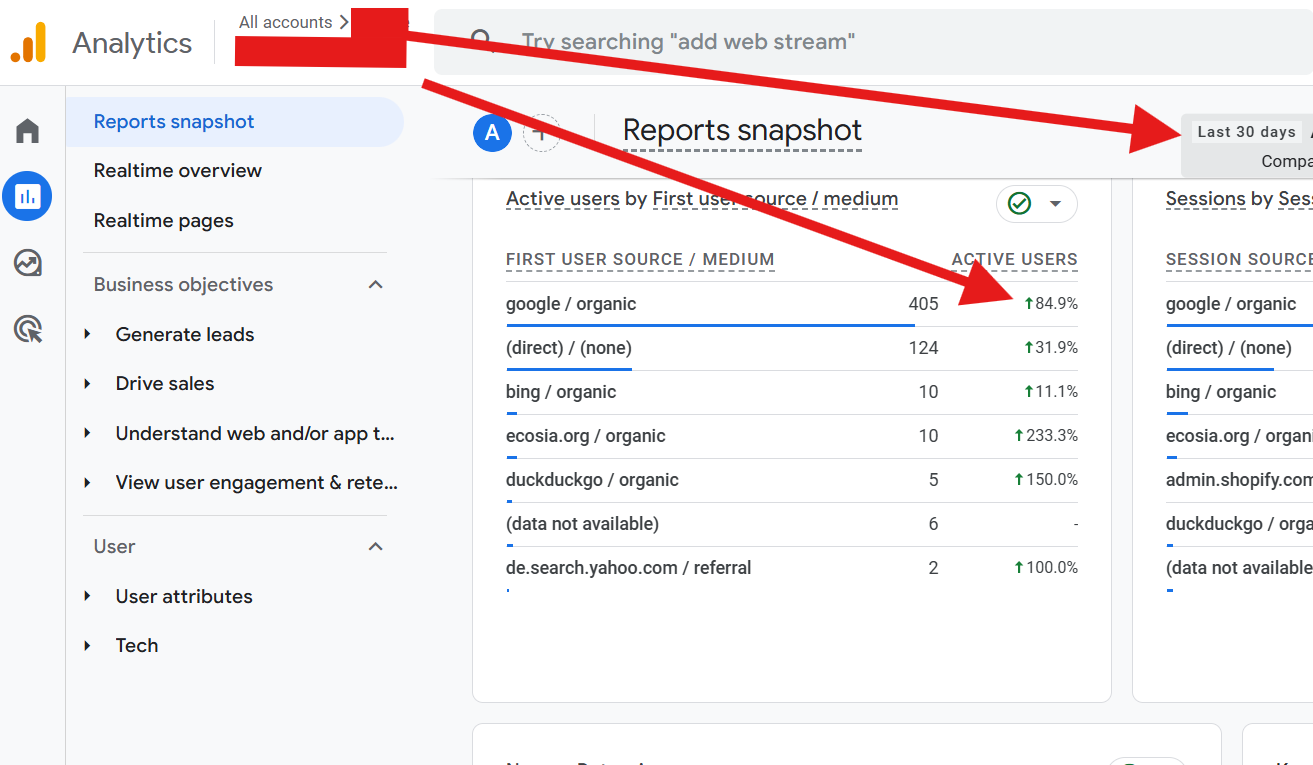The height and width of the screenshot is (765, 1313).
Task: Select (direct) / (none) in the Sessions card
Action: click(x=1229, y=348)
